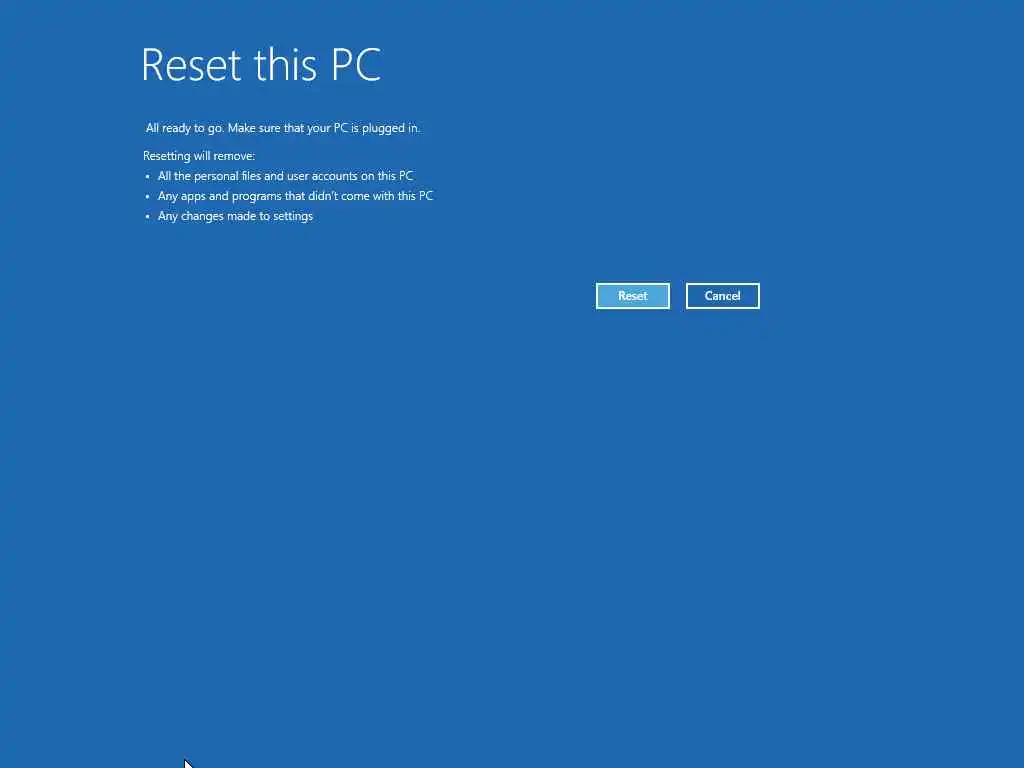Click bullet dot before "All the personal files"

tap(148, 176)
